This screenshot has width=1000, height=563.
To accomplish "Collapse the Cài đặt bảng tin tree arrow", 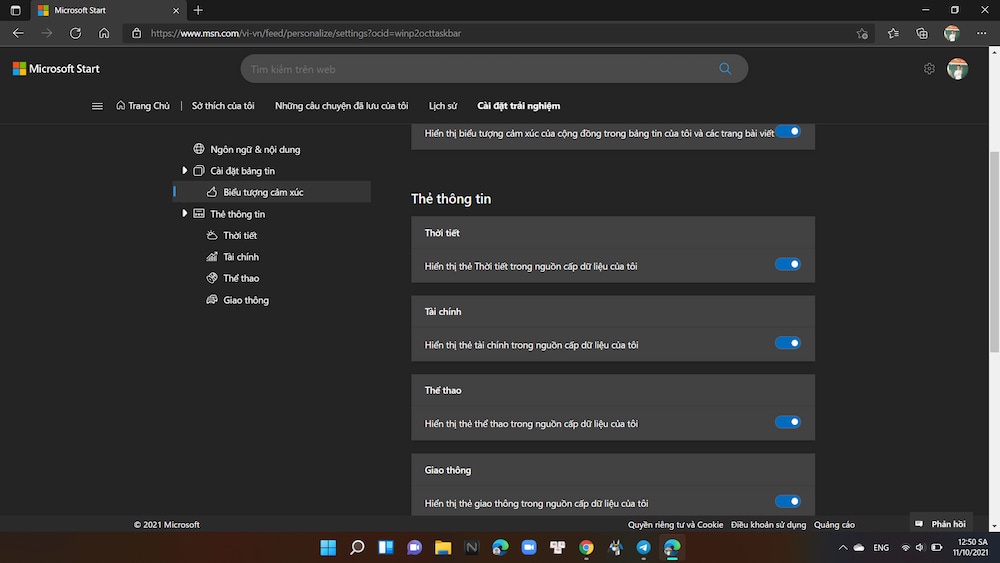I will 185,171.
